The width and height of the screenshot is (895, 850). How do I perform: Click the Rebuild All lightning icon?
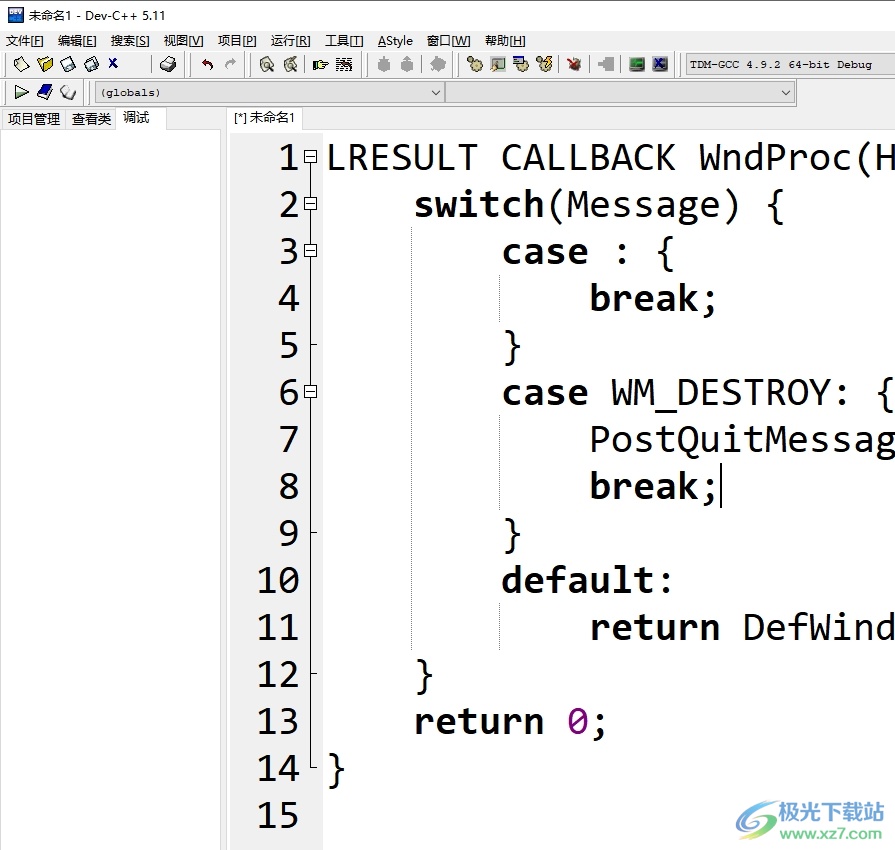pyautogui.click(x=545, y=64)
